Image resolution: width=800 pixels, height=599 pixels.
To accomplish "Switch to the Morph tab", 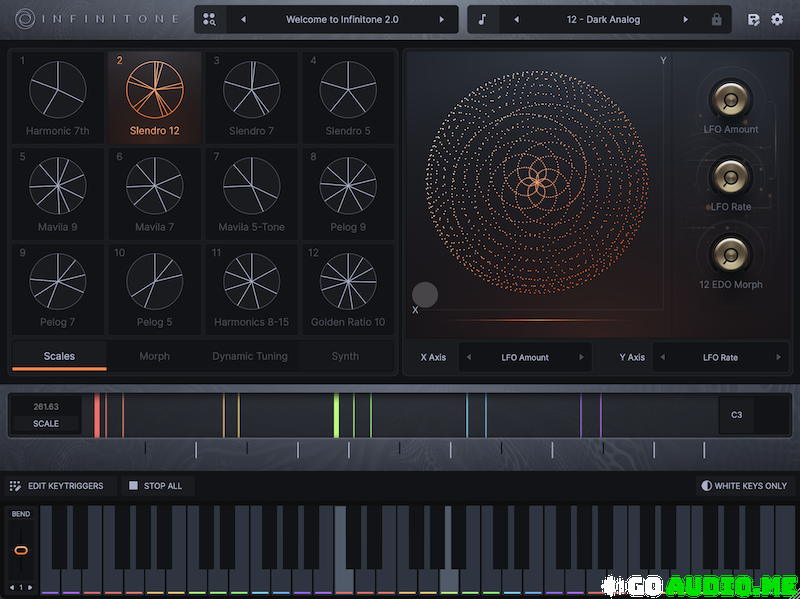I will coord(155,356).
